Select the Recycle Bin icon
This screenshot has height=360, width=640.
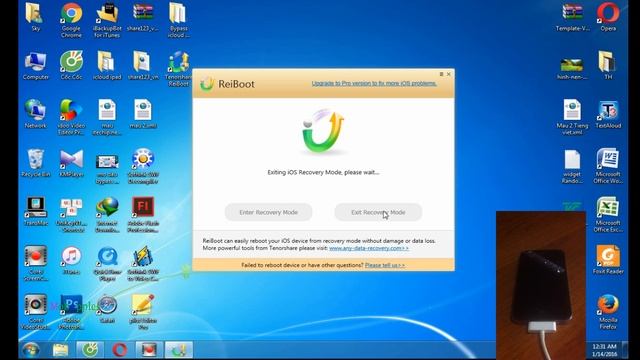coord(36,163)
